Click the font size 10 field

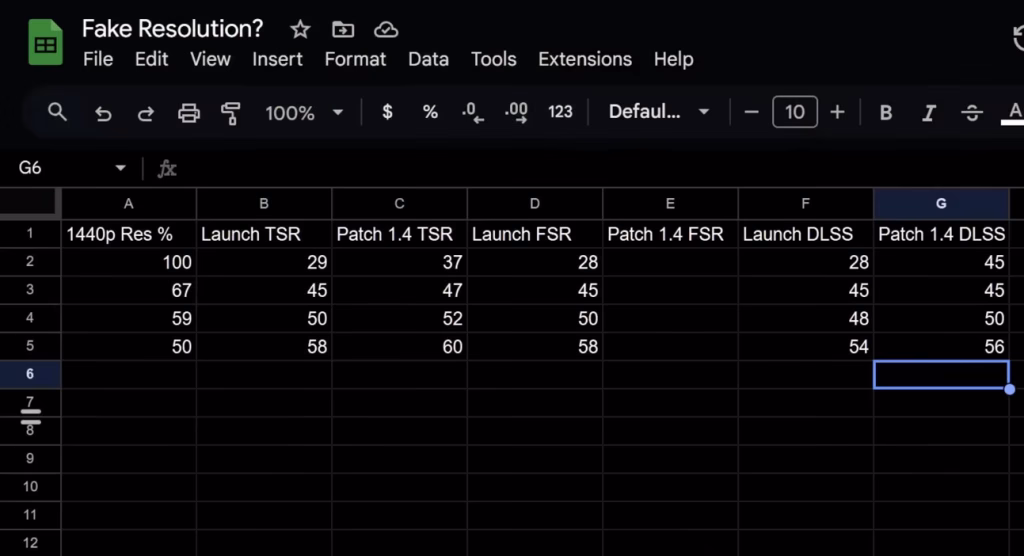tap(795, 112)
